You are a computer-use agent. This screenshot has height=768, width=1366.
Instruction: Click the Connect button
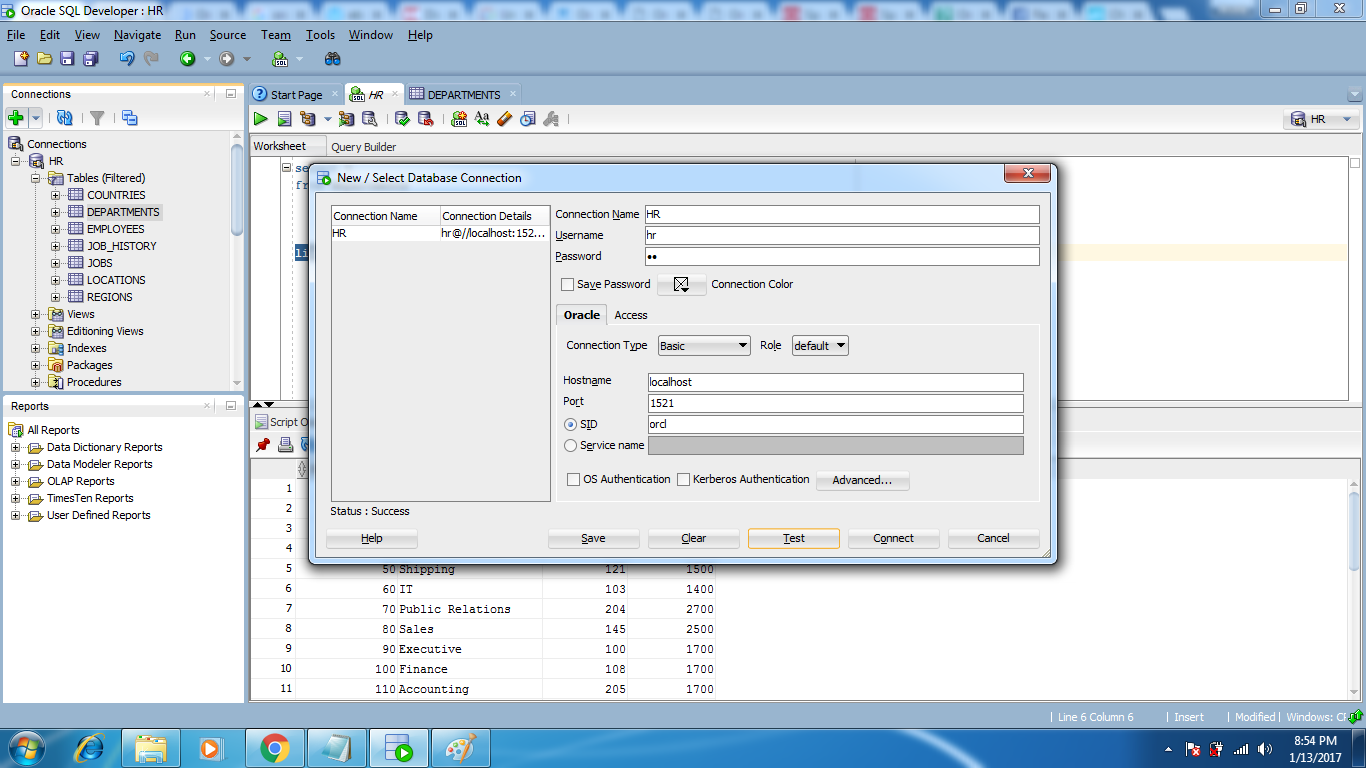893,538
